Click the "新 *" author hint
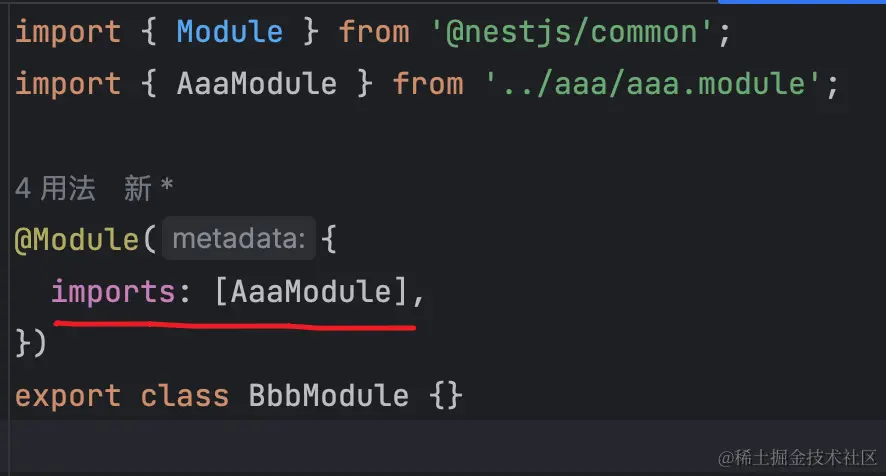The width and height of the screenshot is (886, 476). [149, 188]
